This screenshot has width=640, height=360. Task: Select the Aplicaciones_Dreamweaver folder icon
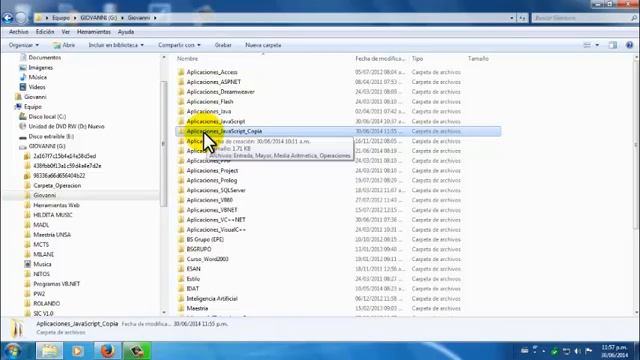coord(181,92)
